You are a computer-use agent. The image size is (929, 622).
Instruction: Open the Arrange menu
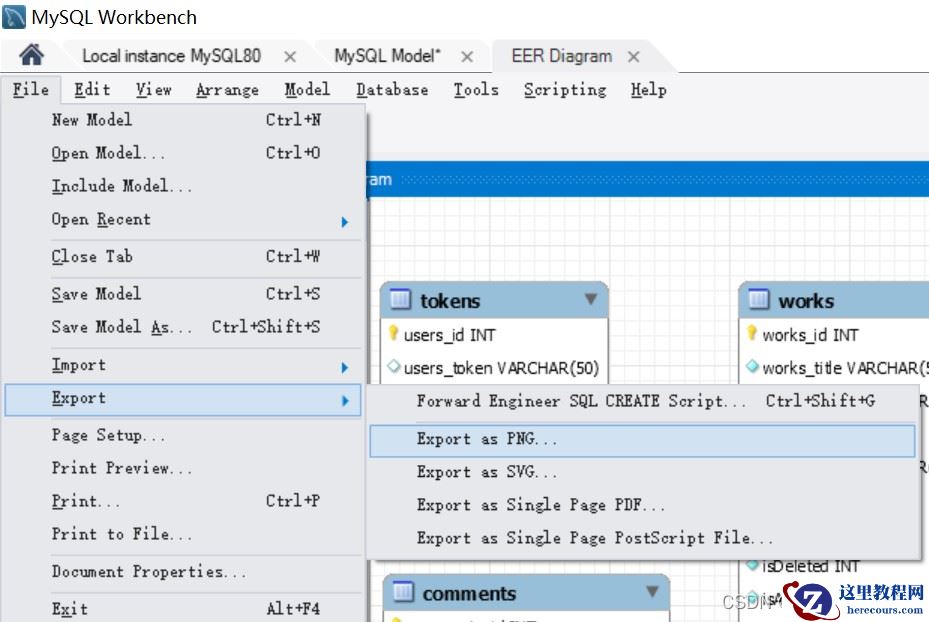pos(228,89)
